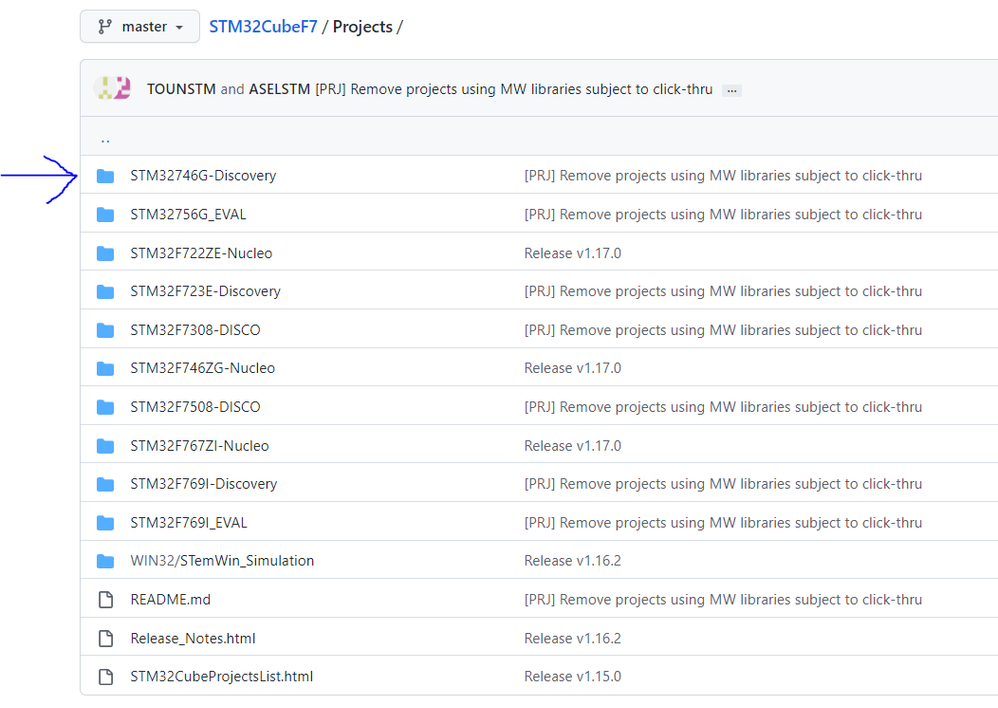Click folder icon for STM32F769I-Discovery
998x708 pixels.
(105, 485)
